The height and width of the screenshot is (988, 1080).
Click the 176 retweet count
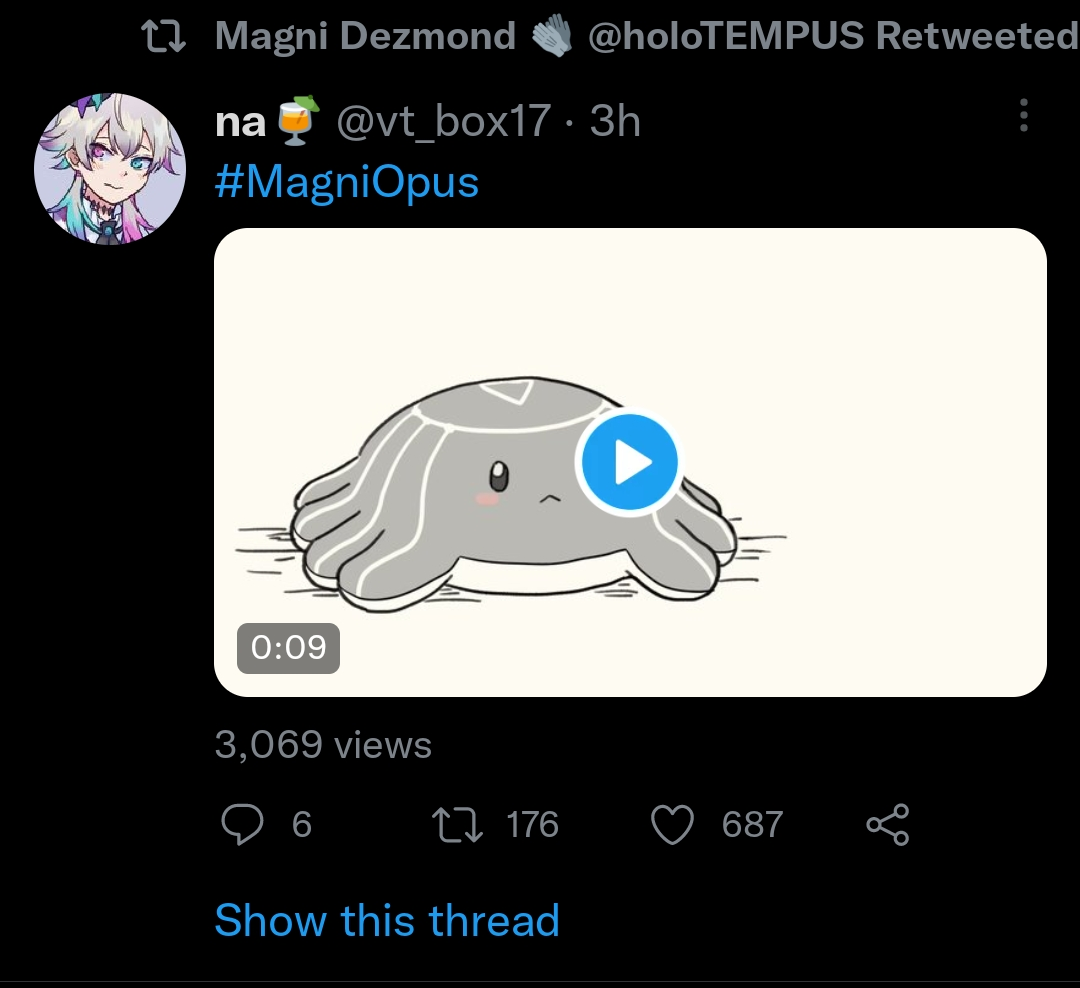532,825
